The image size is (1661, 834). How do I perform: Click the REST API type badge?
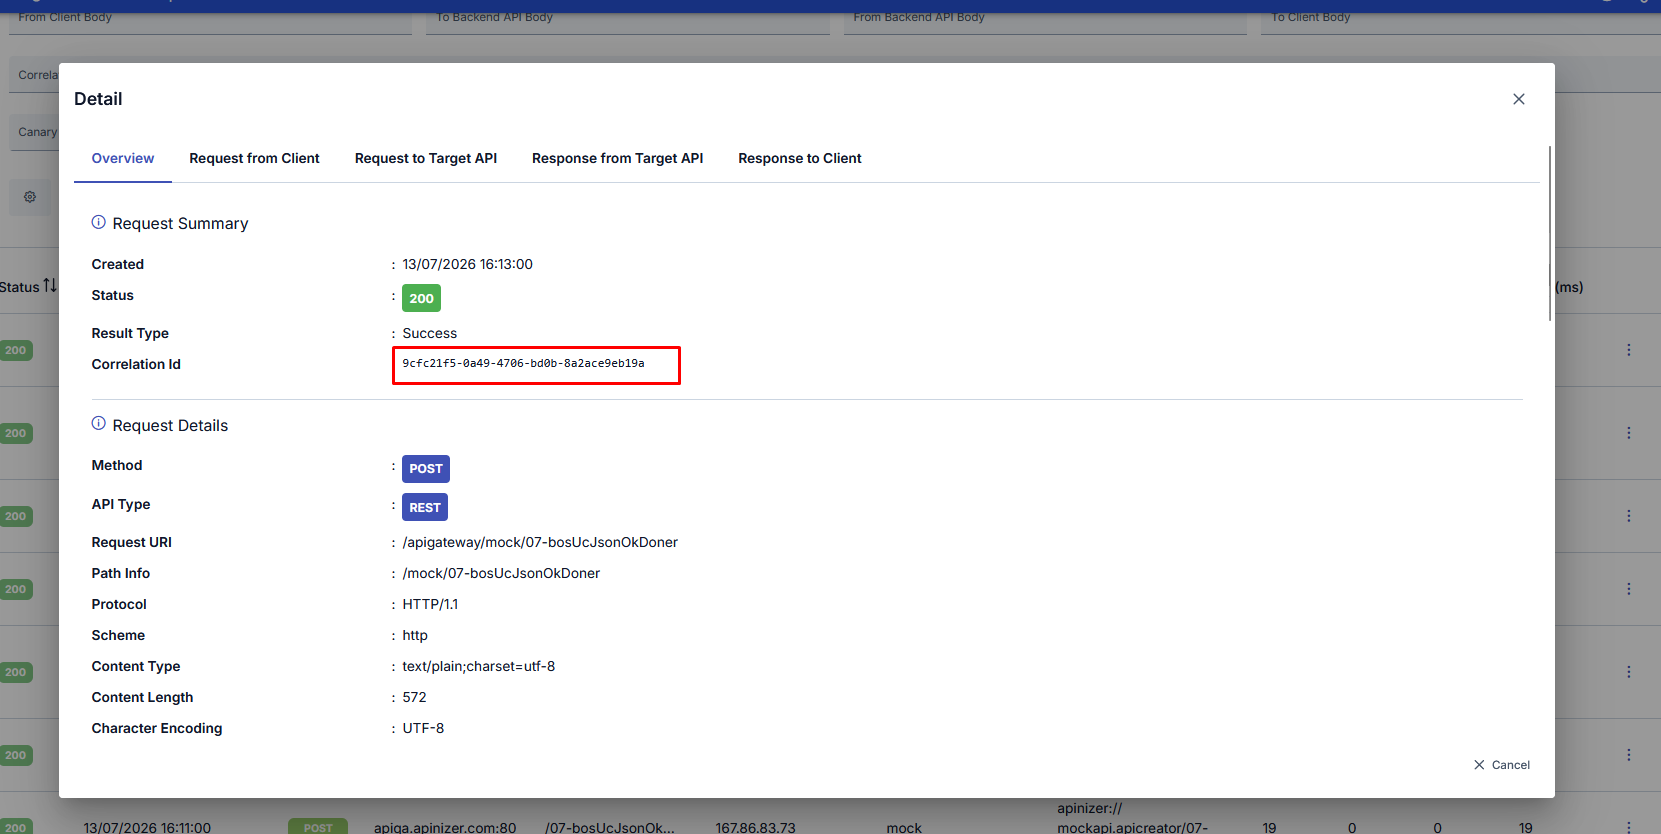pos(424,507)
